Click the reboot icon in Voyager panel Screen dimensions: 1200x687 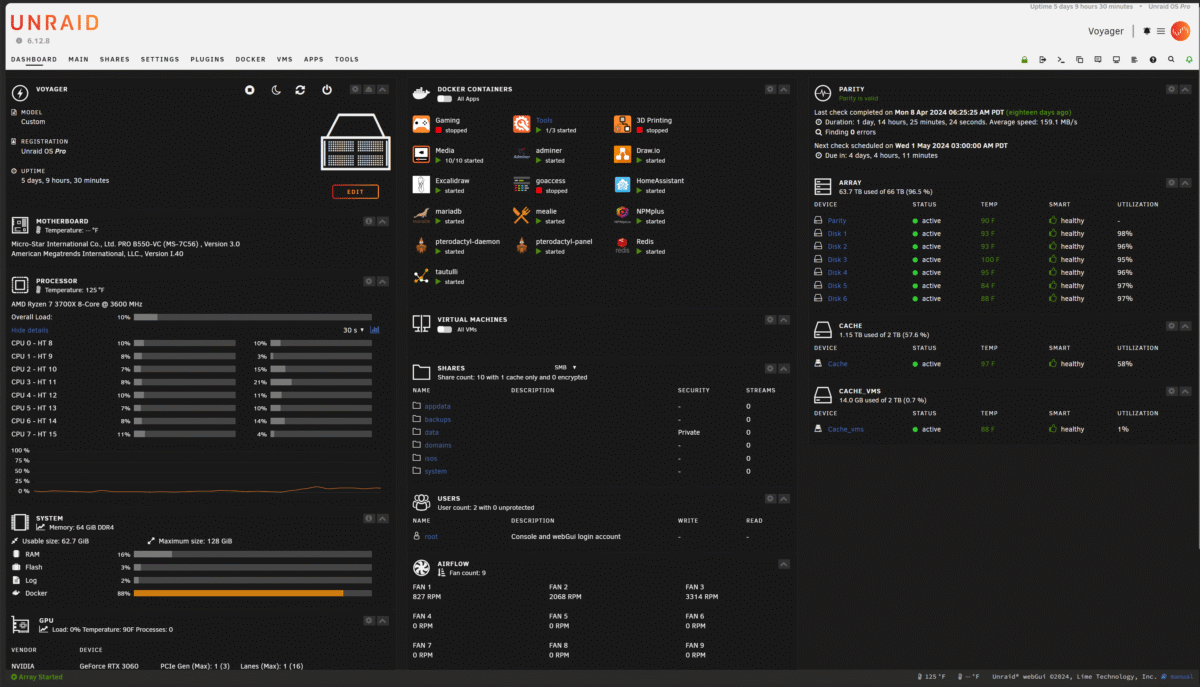(300, 89)
